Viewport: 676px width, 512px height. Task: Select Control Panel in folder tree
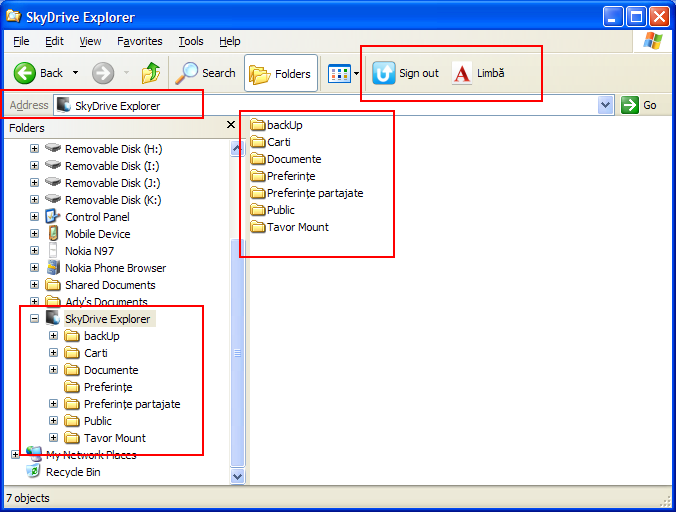point(97,217)
